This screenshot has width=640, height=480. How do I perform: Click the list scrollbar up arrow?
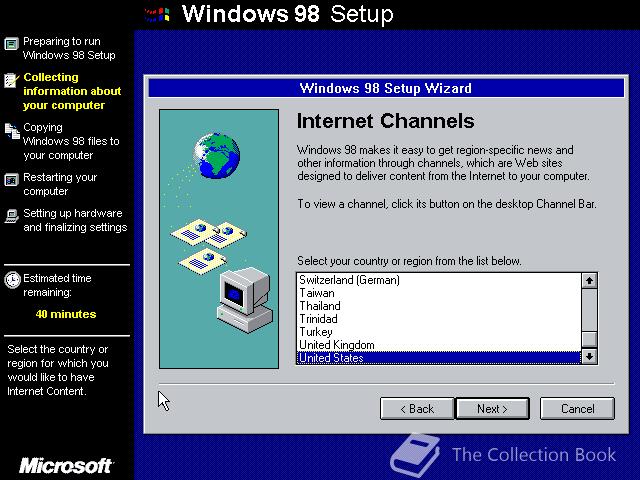tap(589, 281)
